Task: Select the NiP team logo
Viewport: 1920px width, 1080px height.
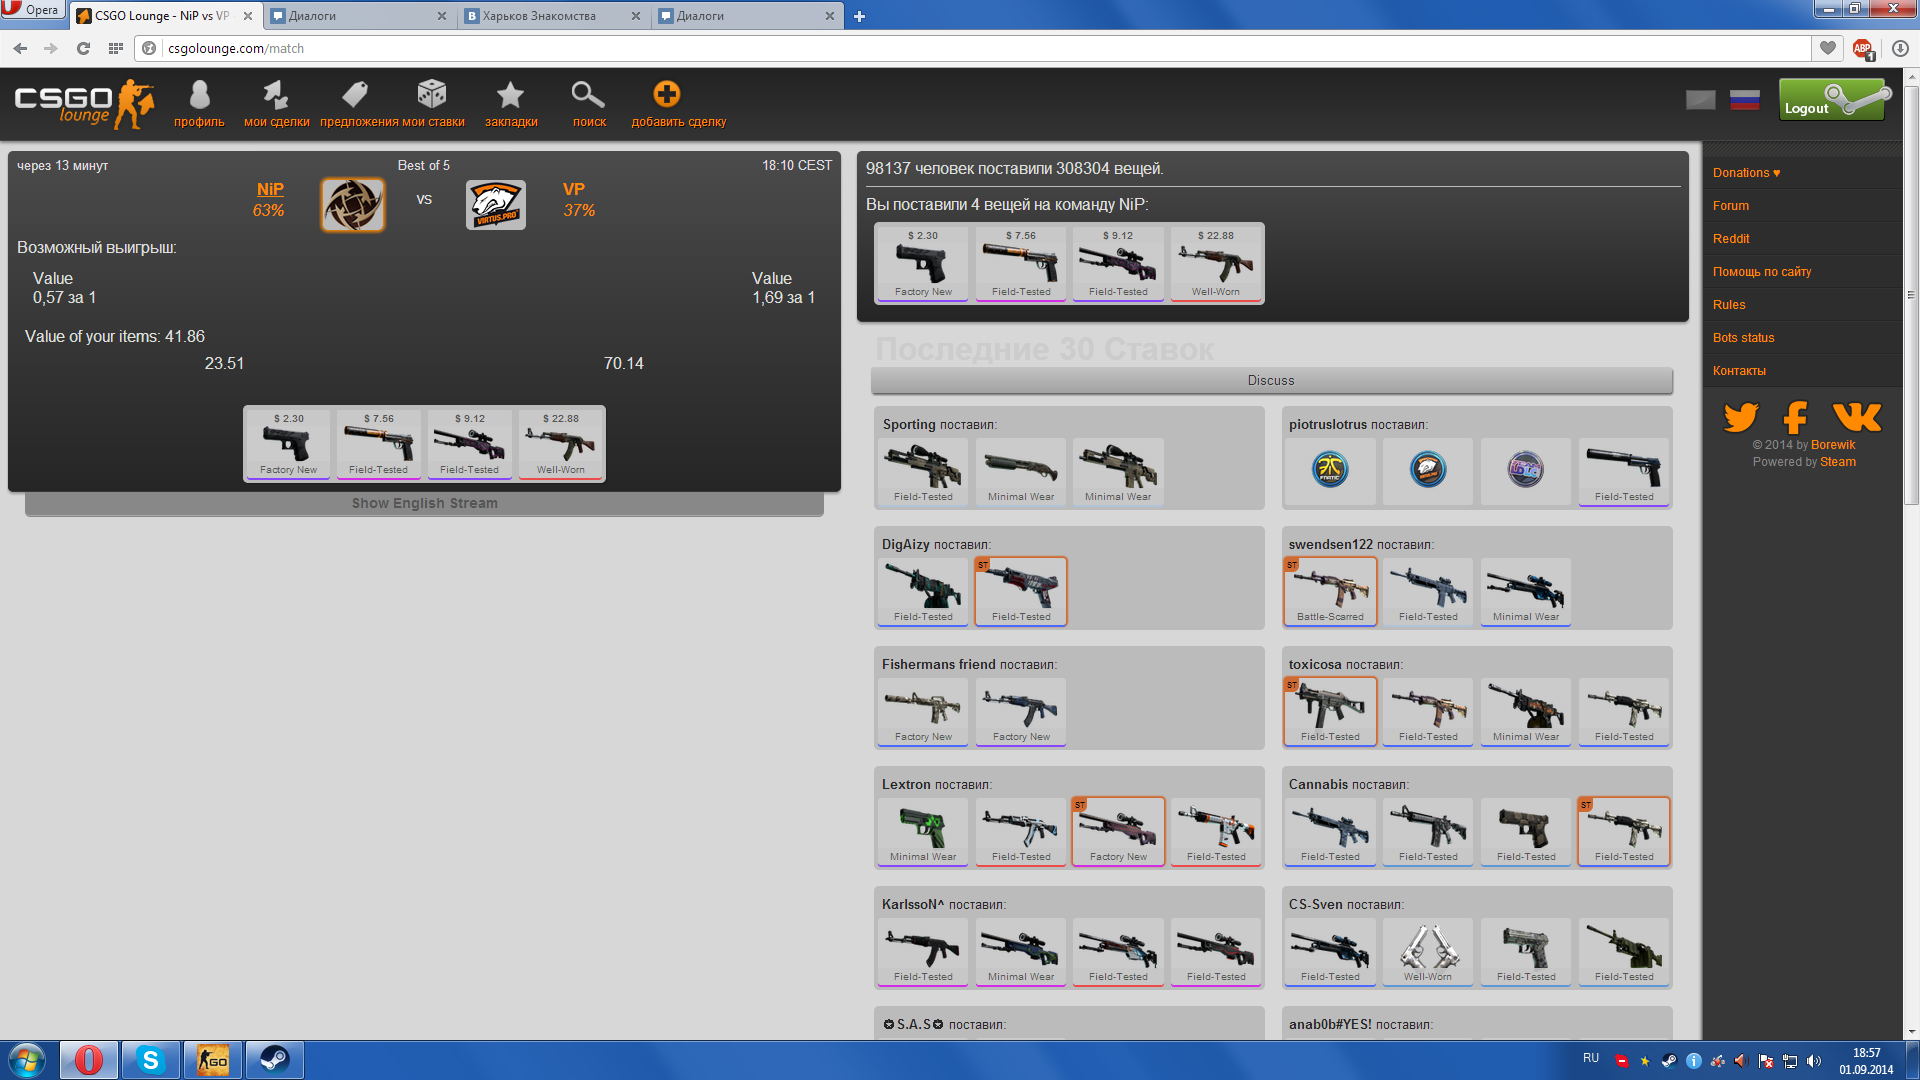Action: (353, 205)
